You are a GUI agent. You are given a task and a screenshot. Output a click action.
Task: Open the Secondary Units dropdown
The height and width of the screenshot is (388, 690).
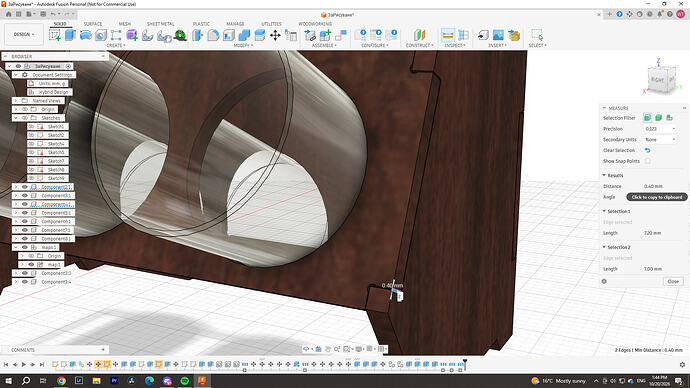coord(660,139)
